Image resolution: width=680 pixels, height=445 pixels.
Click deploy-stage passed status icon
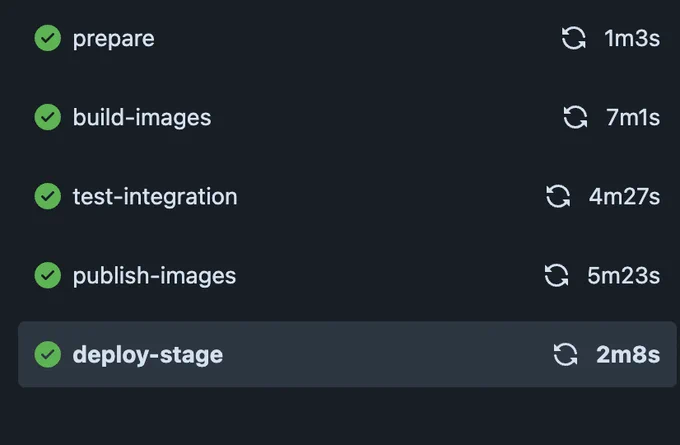48,354
